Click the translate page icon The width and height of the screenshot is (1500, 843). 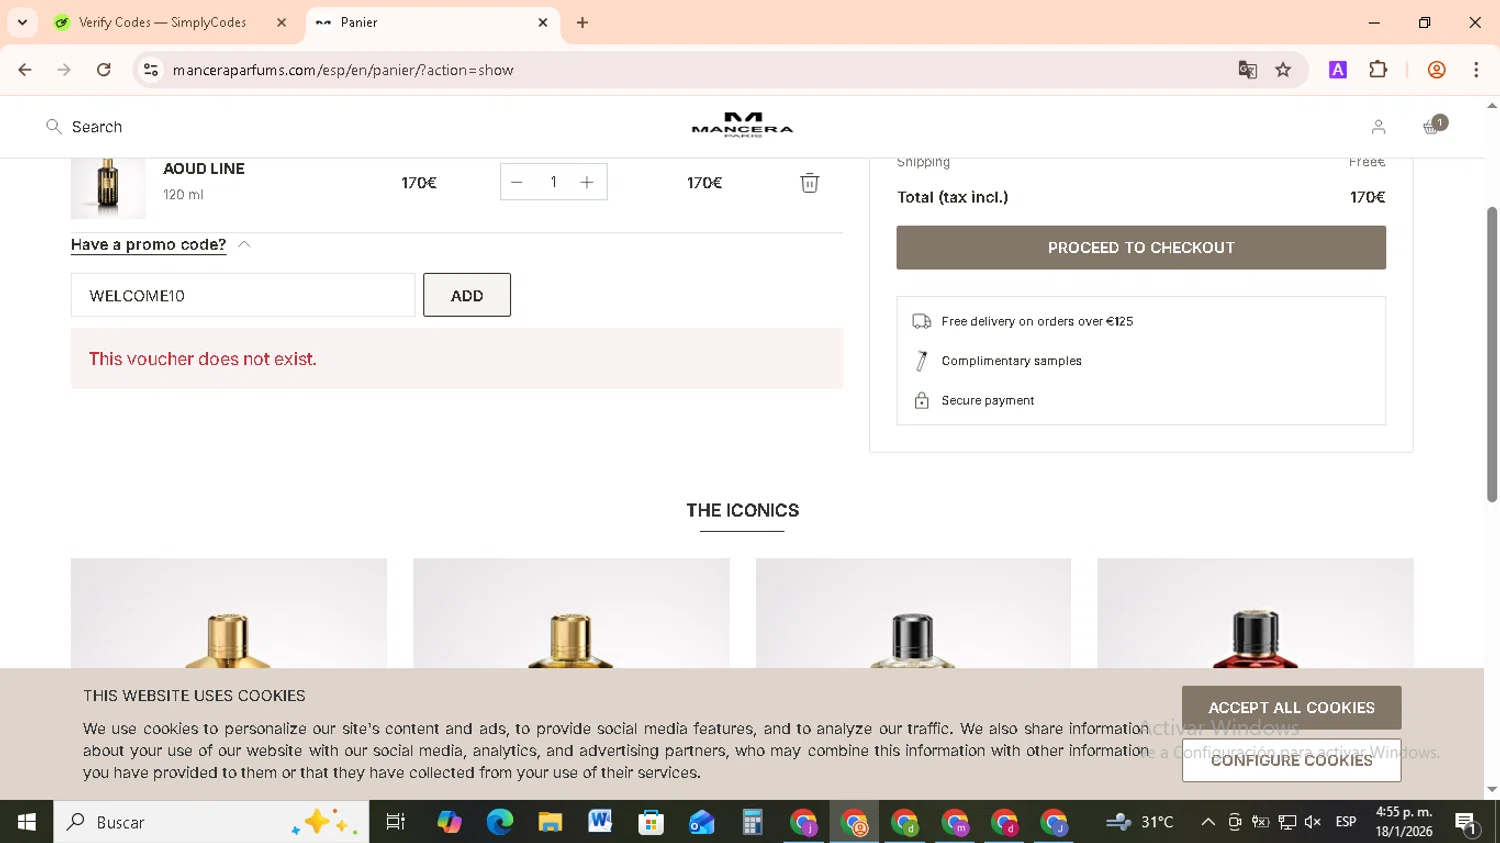click(1247, 70)
